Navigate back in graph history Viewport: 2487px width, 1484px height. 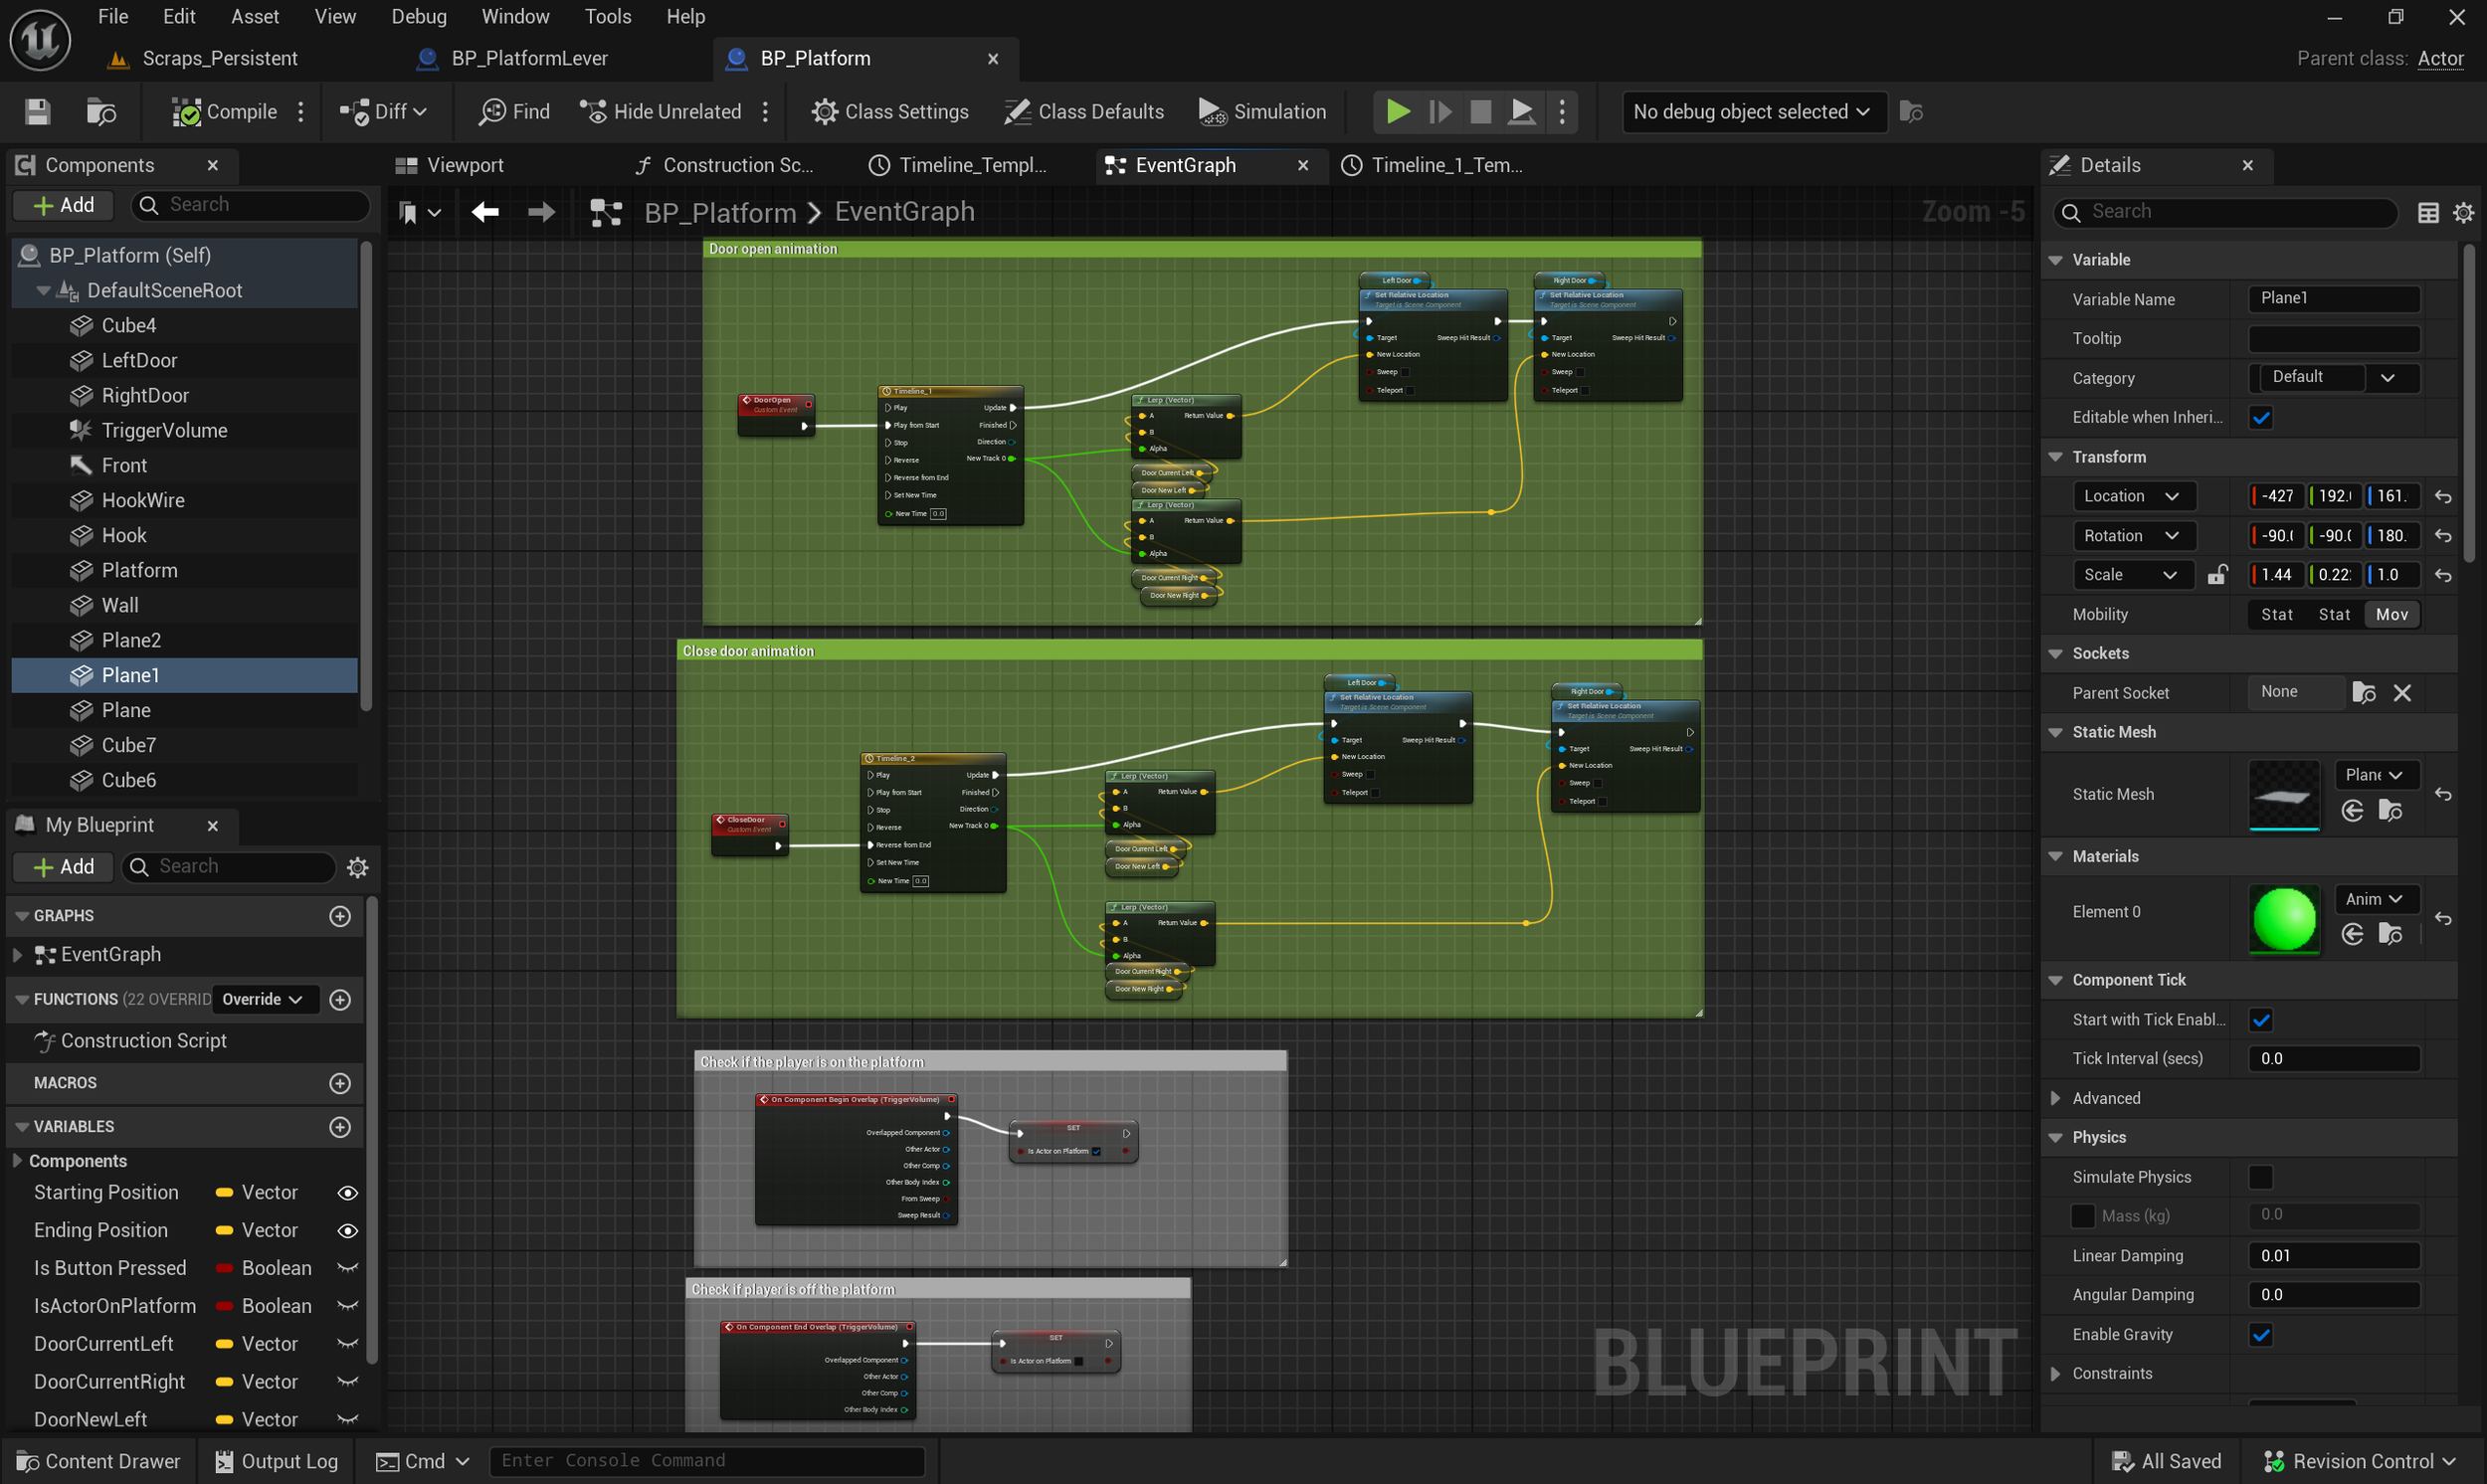coord(485,212)
